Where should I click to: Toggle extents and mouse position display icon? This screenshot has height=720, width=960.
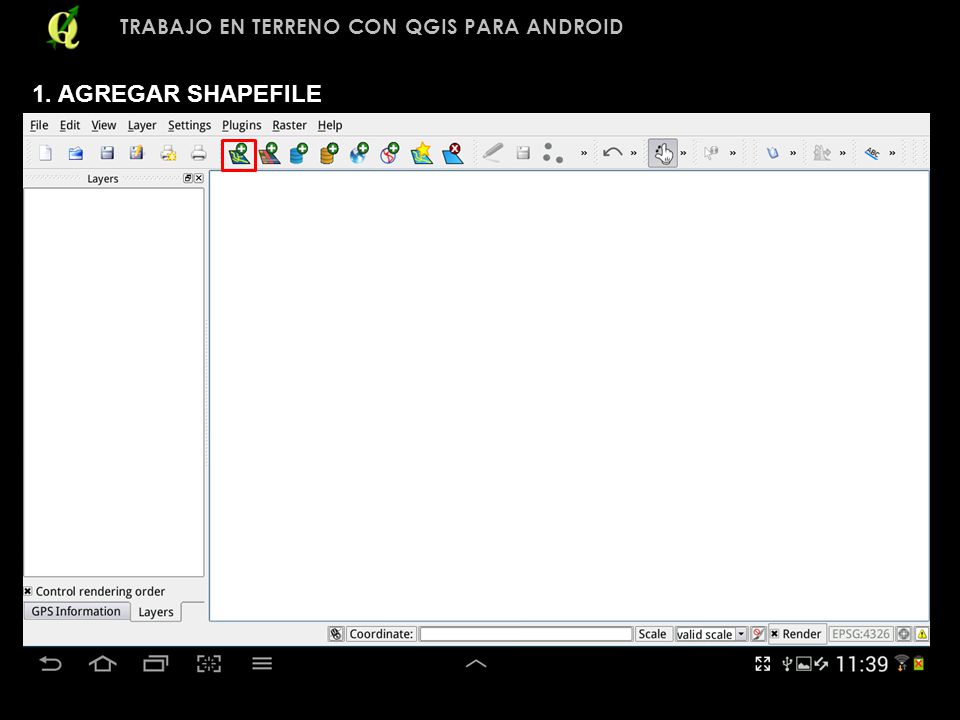point(336,634)
